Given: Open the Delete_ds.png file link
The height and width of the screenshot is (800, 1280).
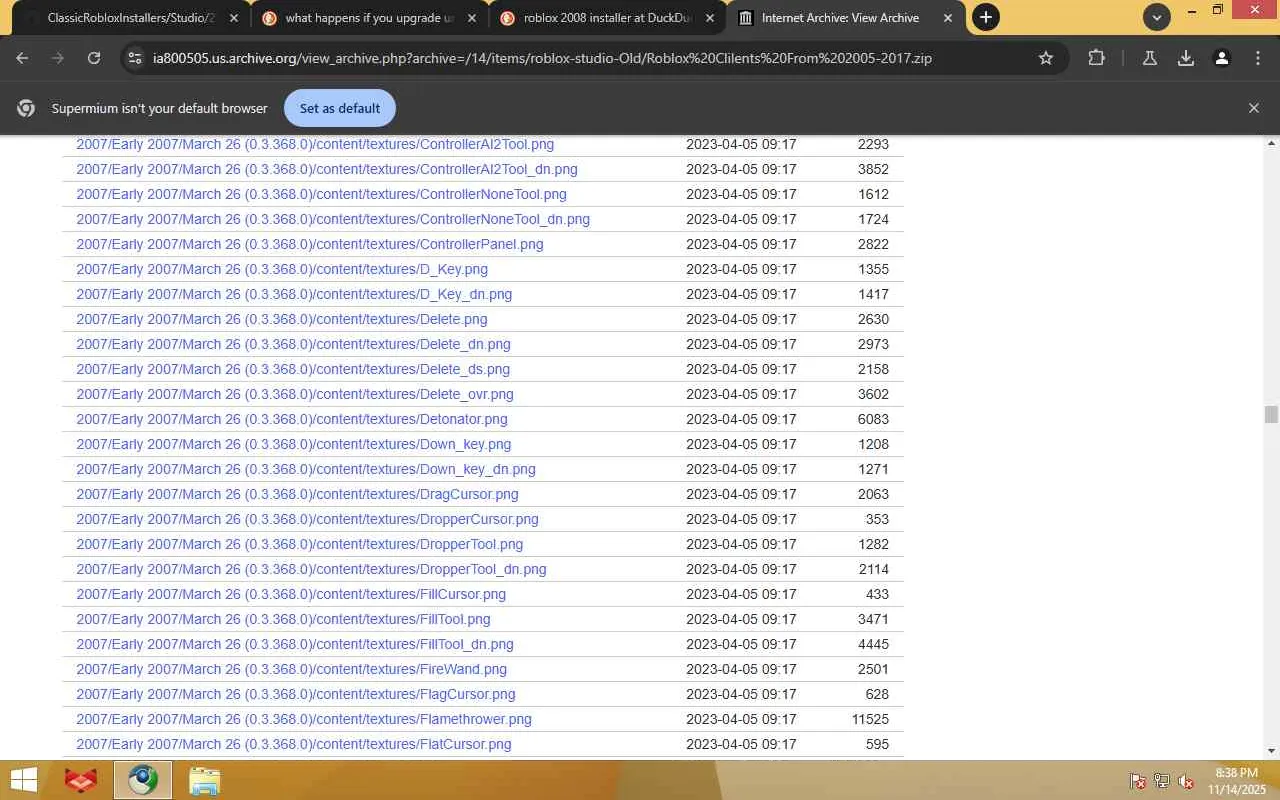Looking at the screenshot, I should click(293, 369).
